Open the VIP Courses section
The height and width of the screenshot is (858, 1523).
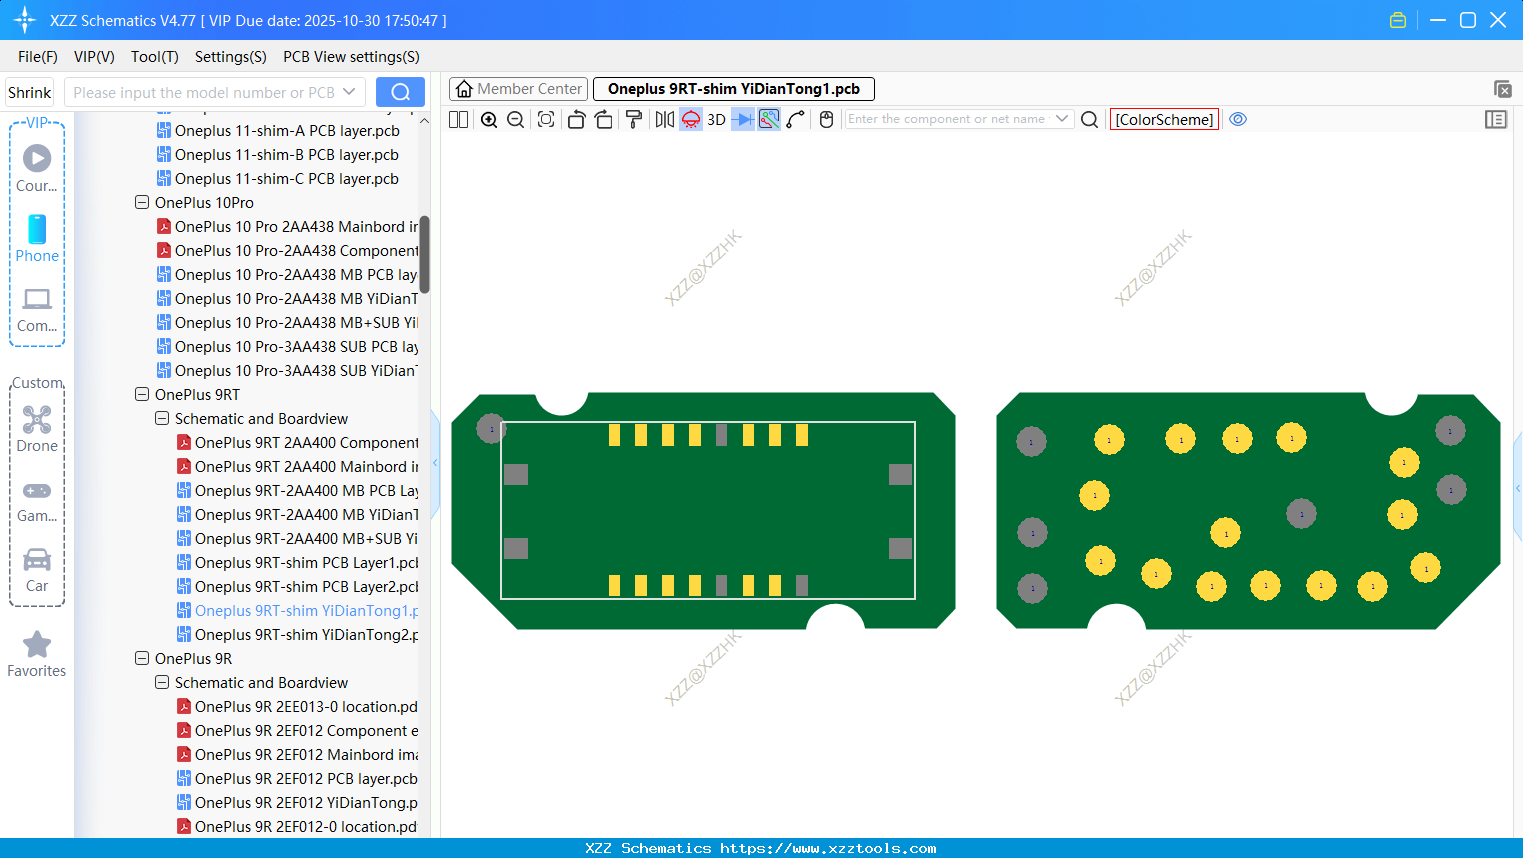click(x=37, y=168)
